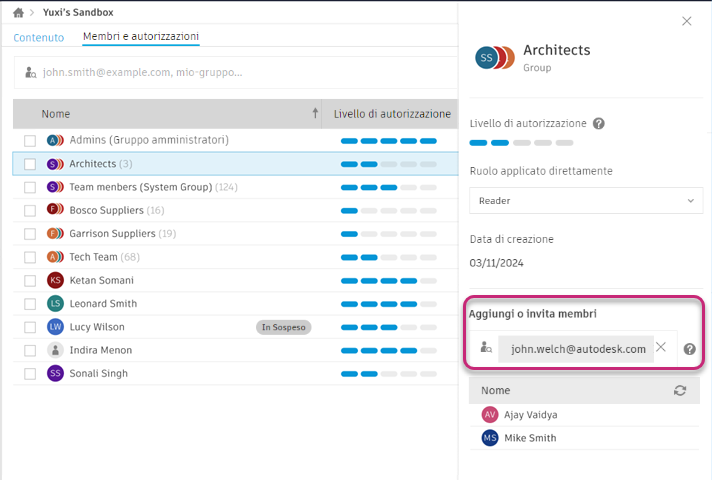712x480 pixels.
Task: Click the Admins group avatar icon
Action: (55, 140)
